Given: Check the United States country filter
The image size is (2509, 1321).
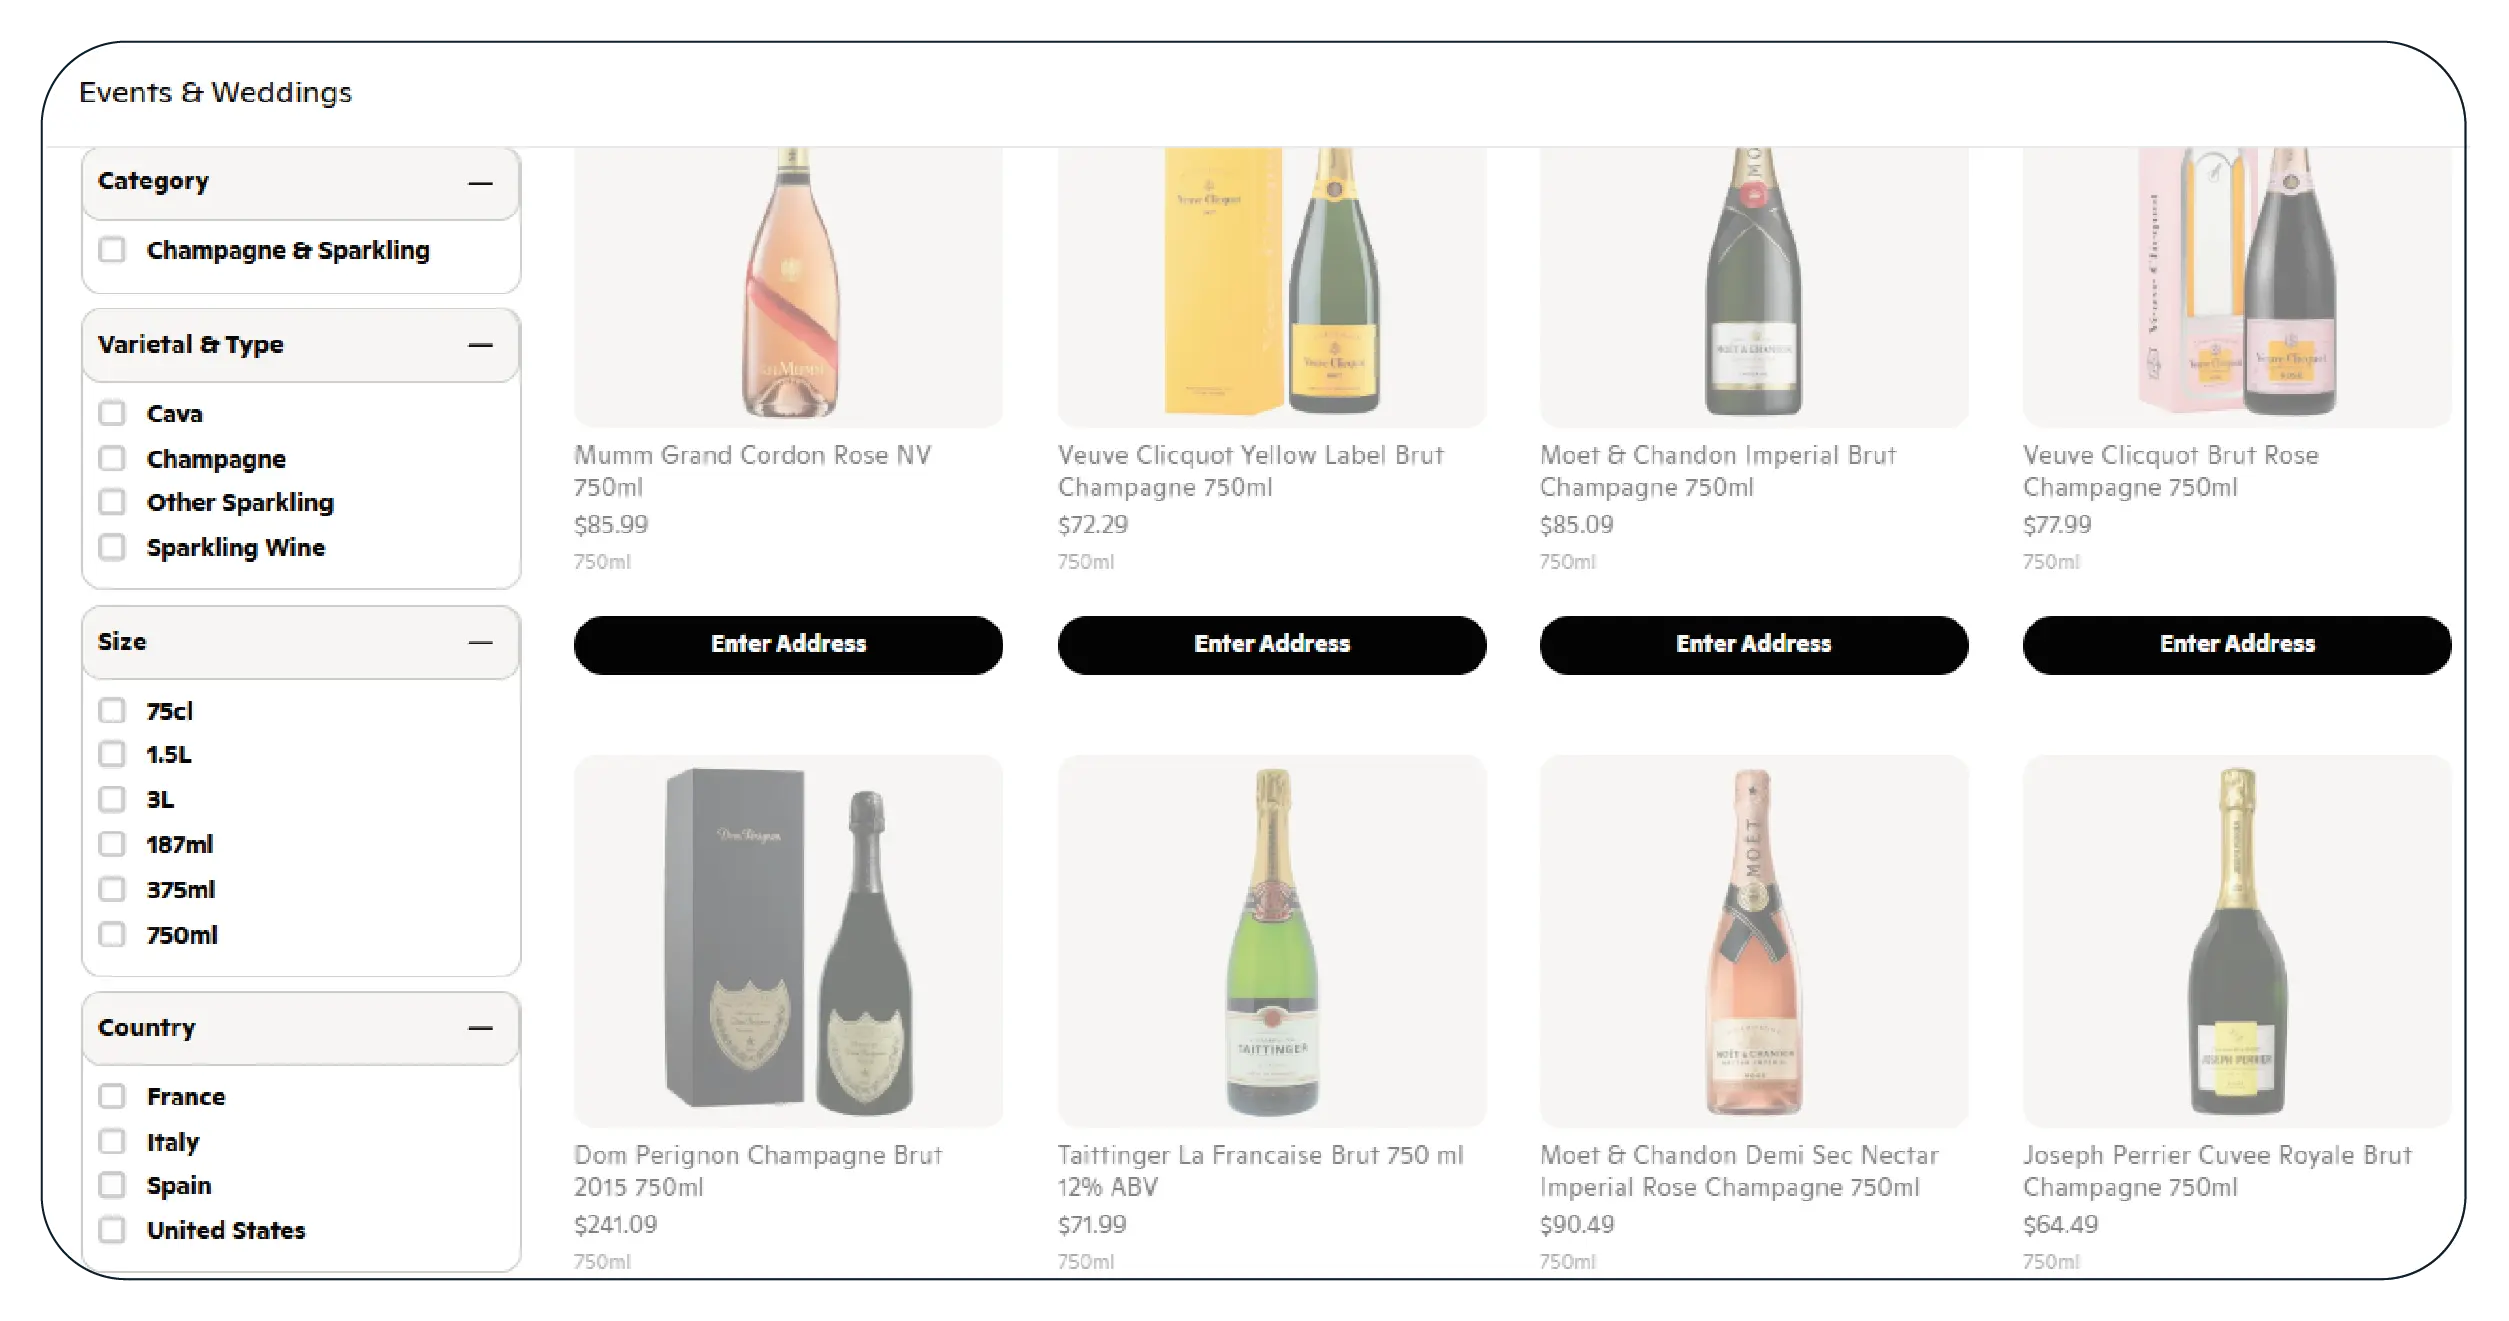Looking at the screenshot, I should (112, 1230).
